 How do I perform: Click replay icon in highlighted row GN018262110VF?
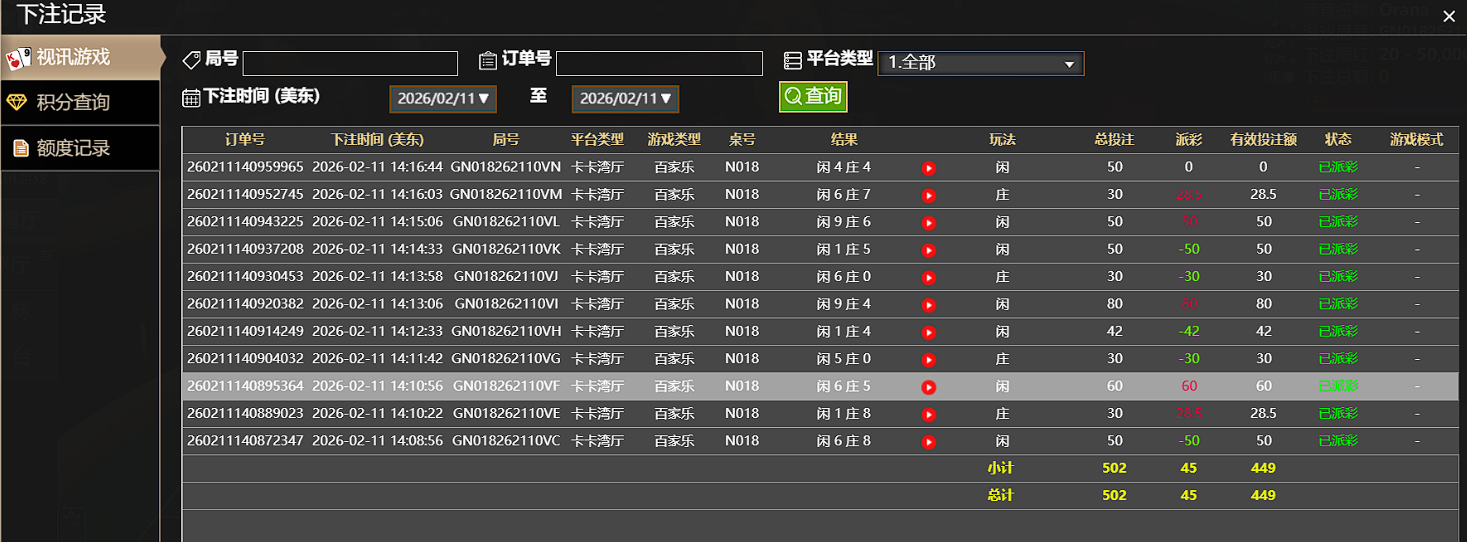(928, 387)
